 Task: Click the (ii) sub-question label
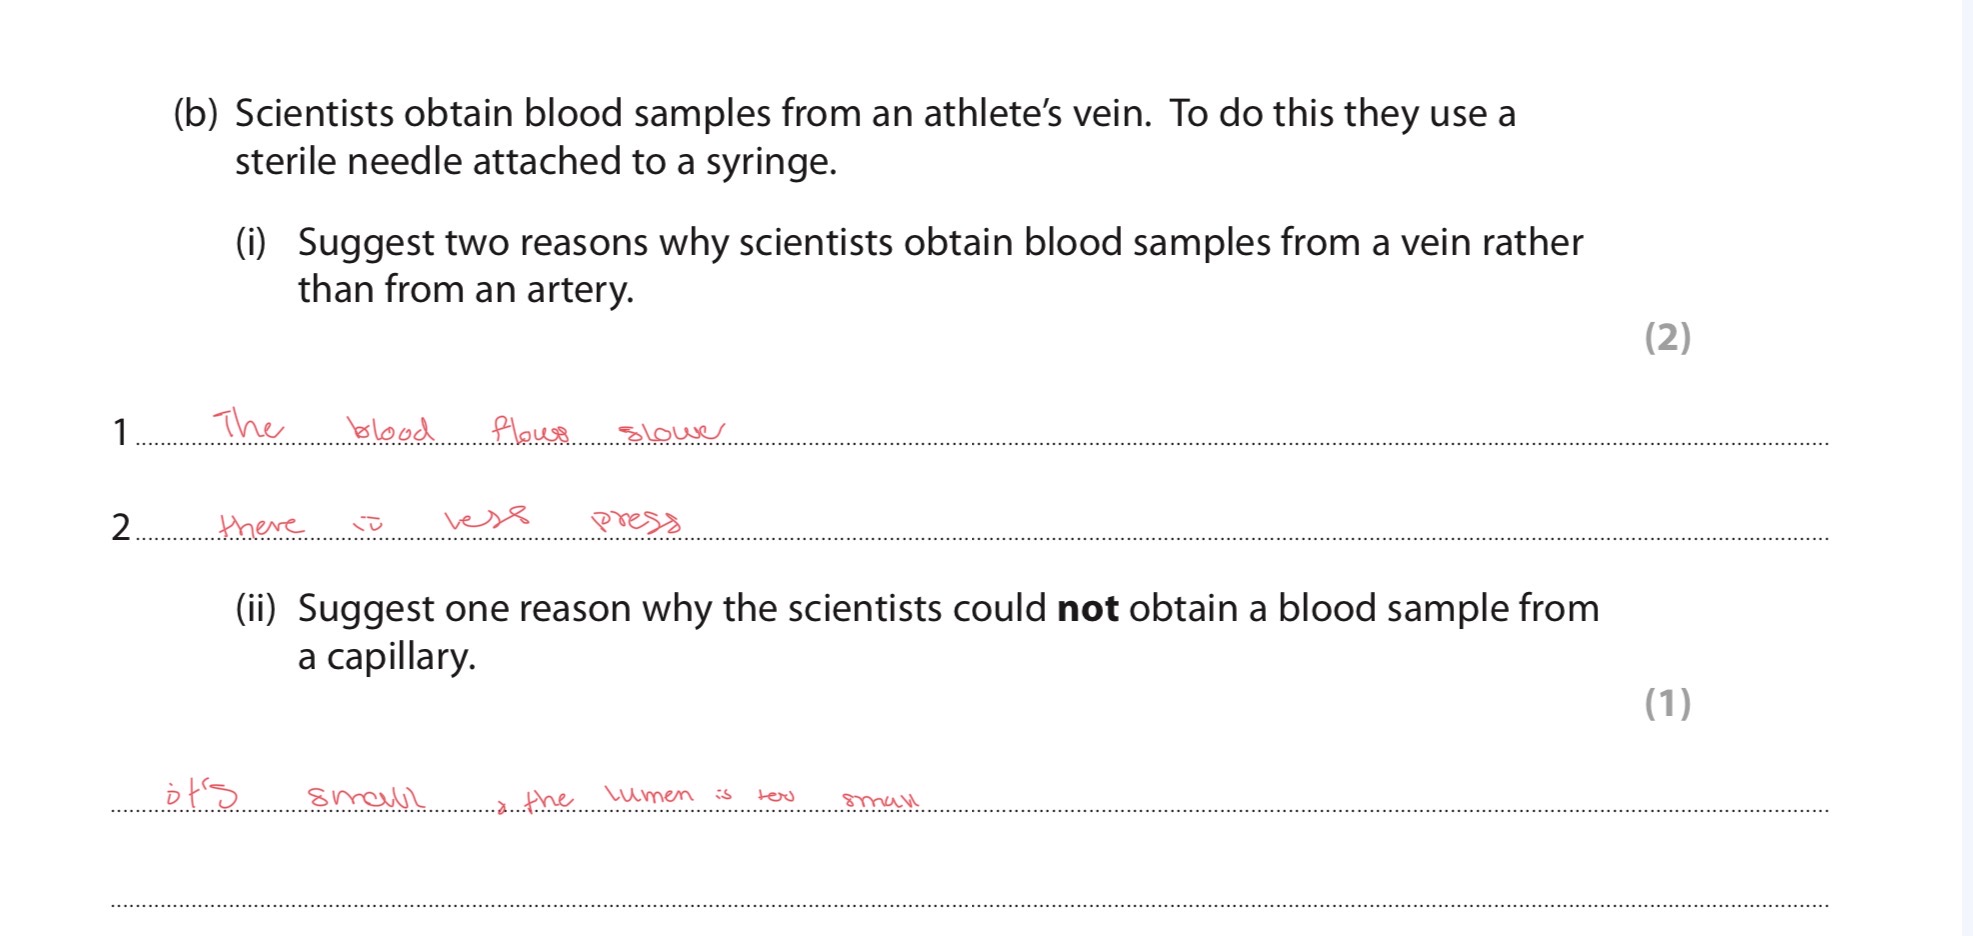pos(255,609)
